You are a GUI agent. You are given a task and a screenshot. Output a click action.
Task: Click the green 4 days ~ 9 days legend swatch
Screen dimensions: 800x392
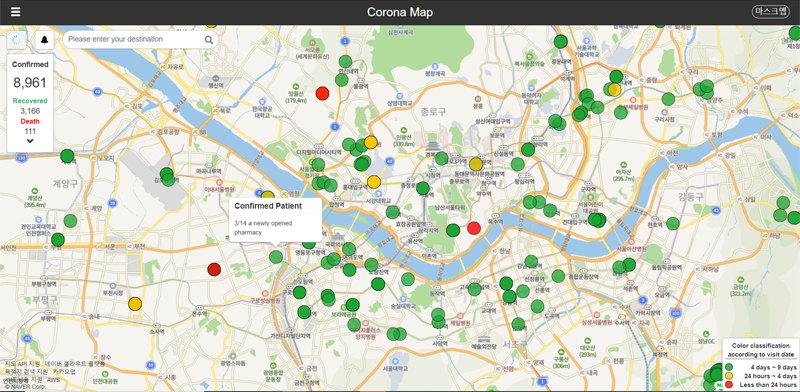pyautogui.click(x=729, y=367)
